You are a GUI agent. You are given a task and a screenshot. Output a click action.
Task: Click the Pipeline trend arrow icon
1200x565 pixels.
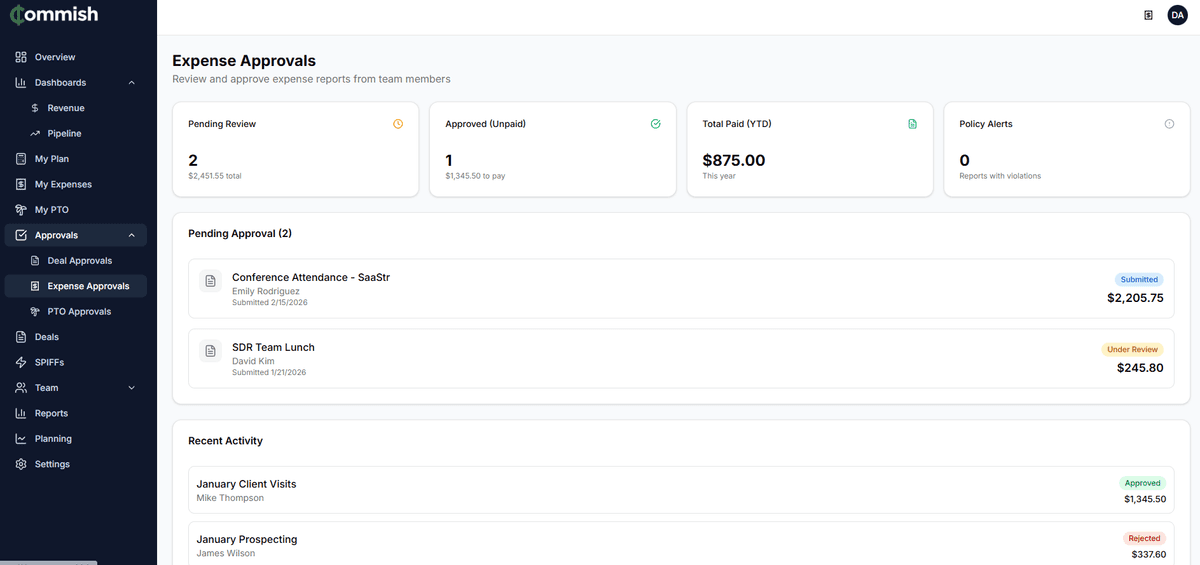point(35,133)
